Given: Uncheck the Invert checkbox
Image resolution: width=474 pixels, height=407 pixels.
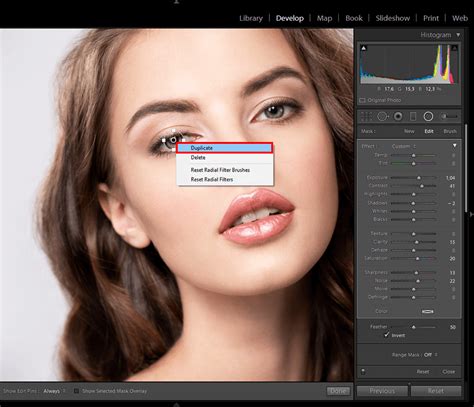Looking at the screenshot, I should (387, 335).
